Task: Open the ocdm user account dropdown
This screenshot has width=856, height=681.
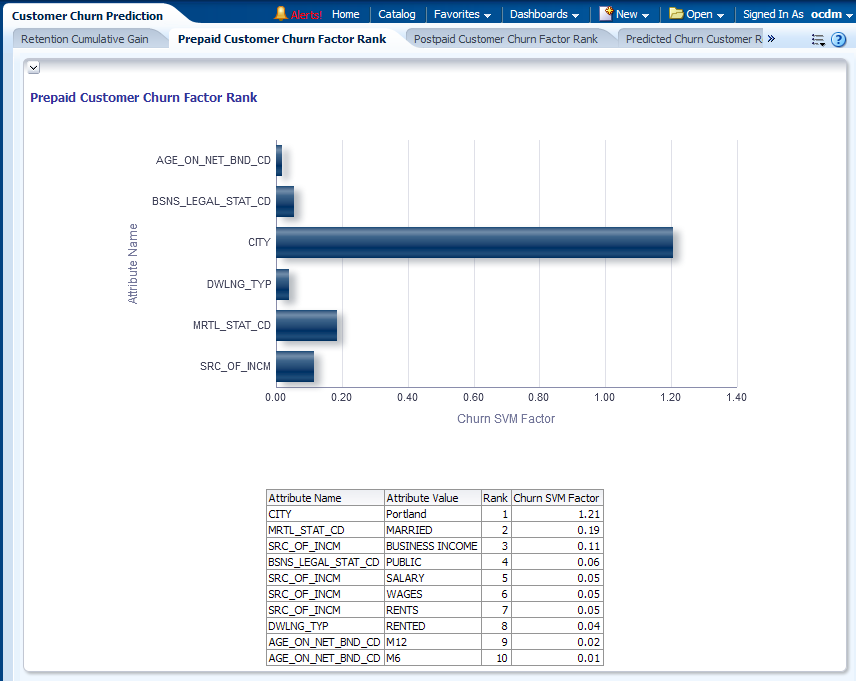Action: 831,14
